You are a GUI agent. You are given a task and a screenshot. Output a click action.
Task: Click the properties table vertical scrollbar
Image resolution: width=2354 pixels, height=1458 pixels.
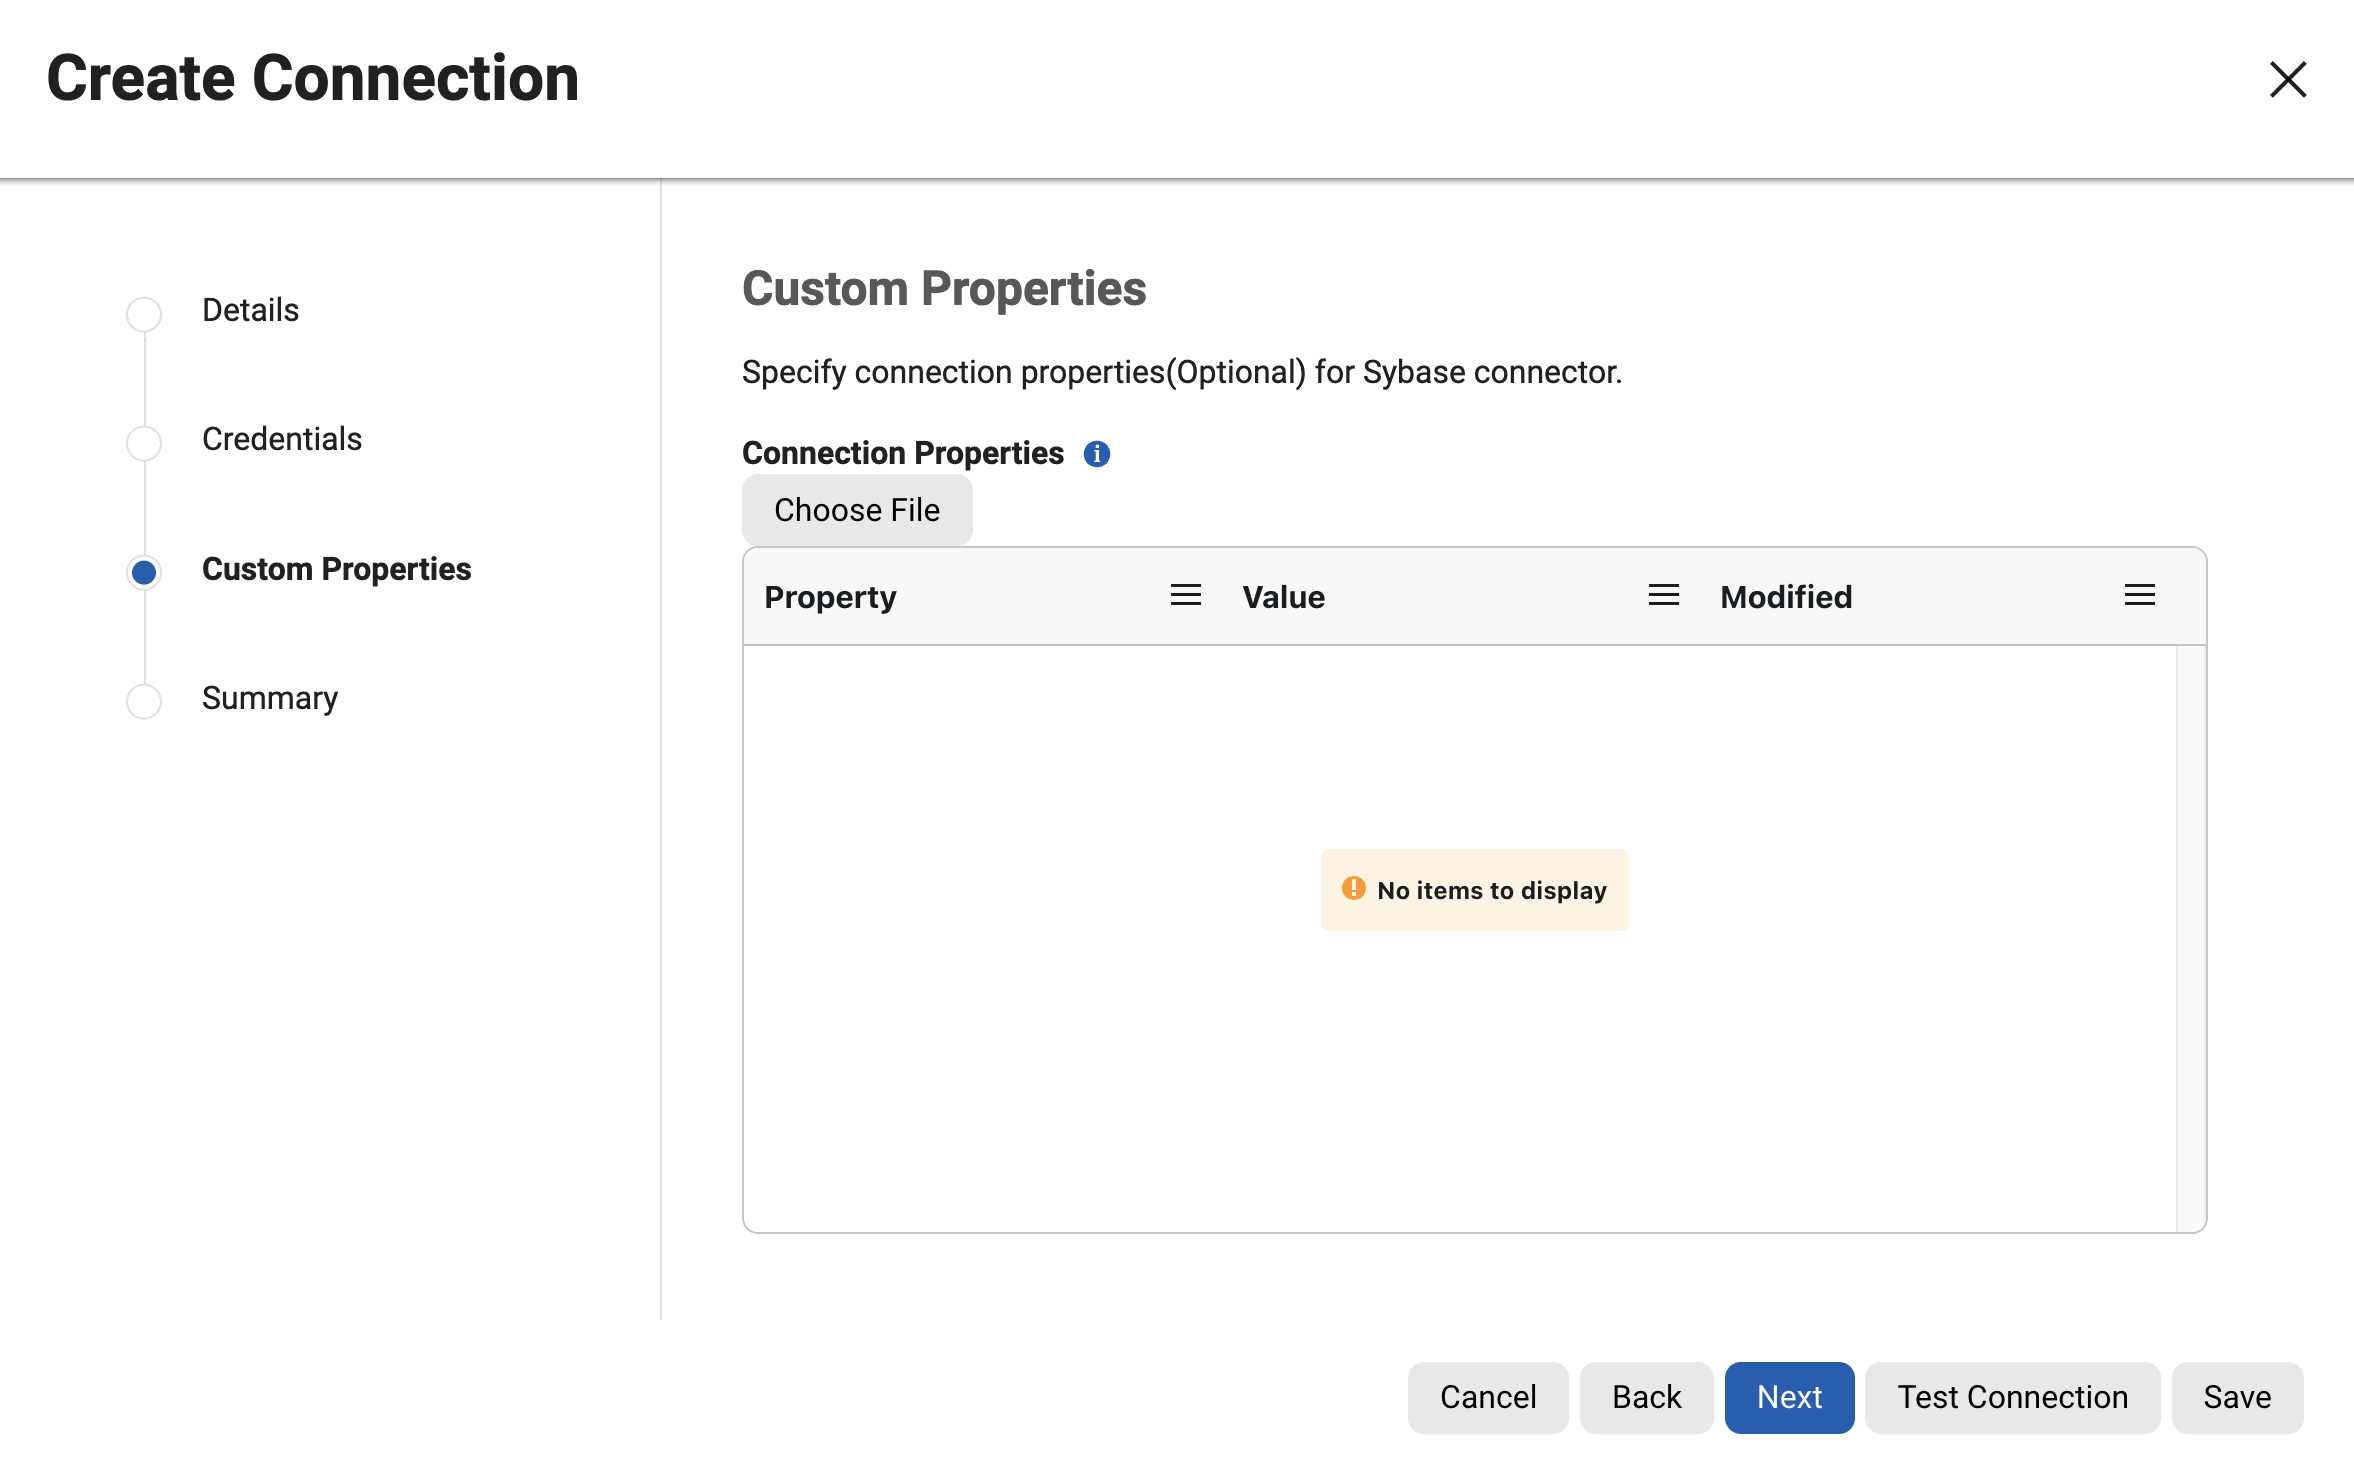pos(2190,938)
